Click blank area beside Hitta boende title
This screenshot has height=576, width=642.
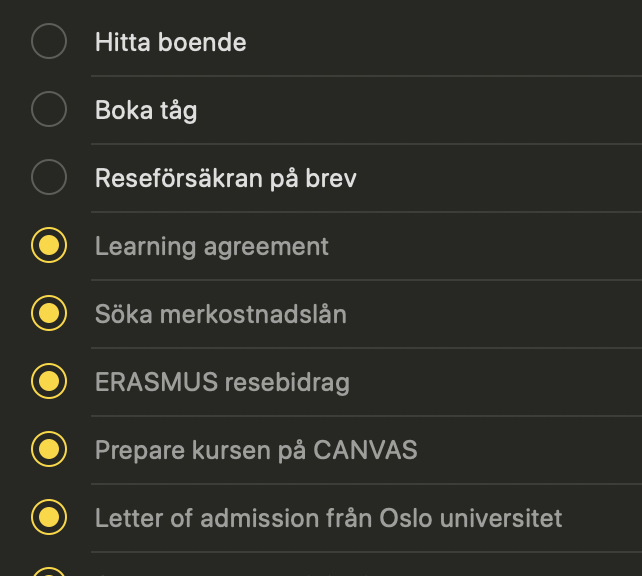[442, 42]
